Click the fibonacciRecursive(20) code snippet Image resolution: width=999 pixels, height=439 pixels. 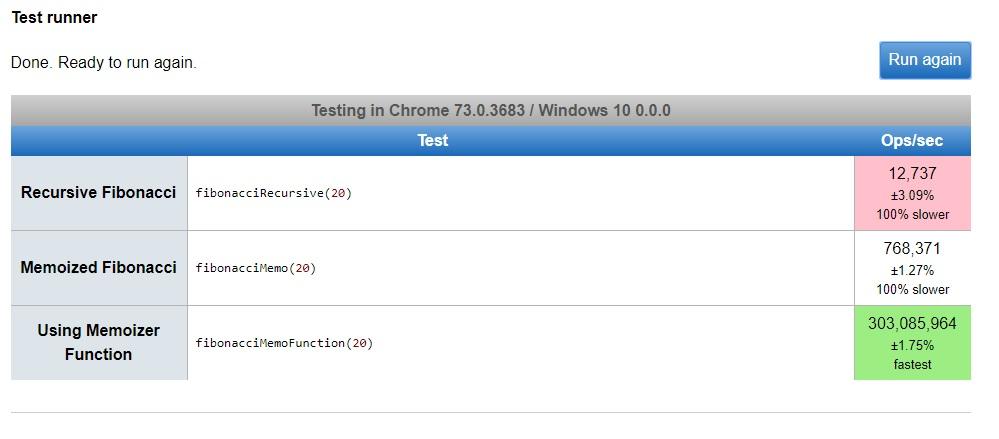(274, 193)
